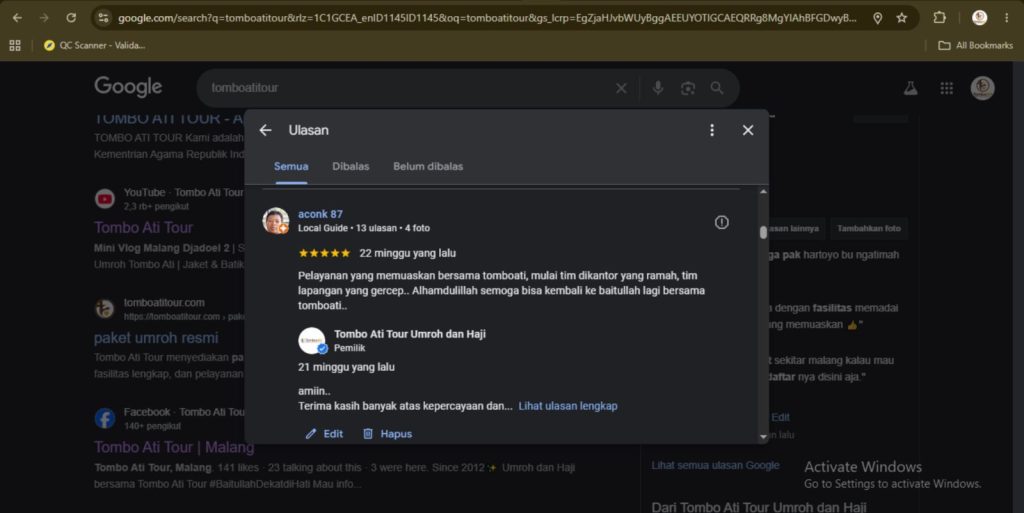1024x513 pixels.
Task: Click the review list scrollbar thumb
Action: (x=763, y=232)
